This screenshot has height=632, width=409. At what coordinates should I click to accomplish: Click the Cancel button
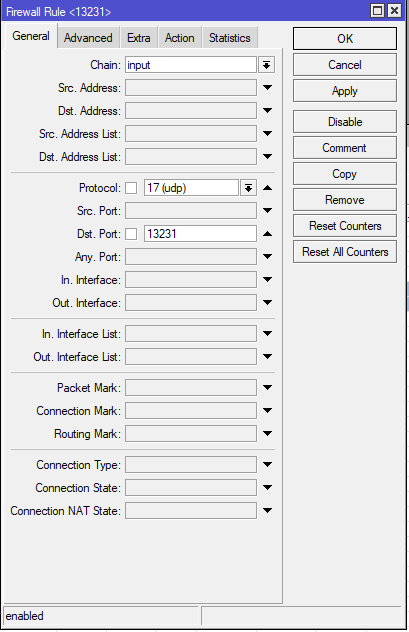pyautogui.click(x=345, y=65)
